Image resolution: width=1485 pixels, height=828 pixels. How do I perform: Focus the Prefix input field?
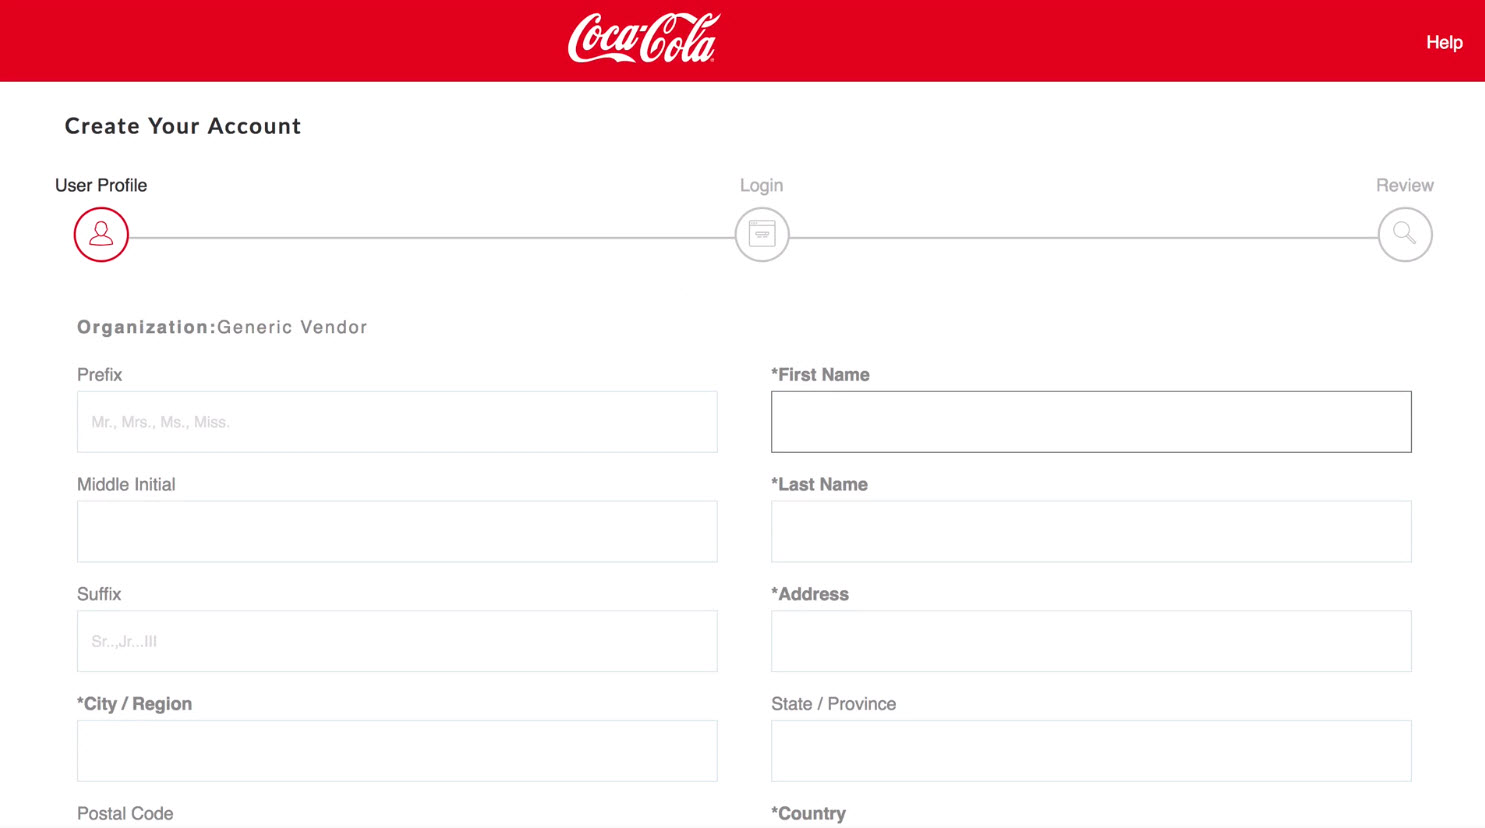point(397,422)
